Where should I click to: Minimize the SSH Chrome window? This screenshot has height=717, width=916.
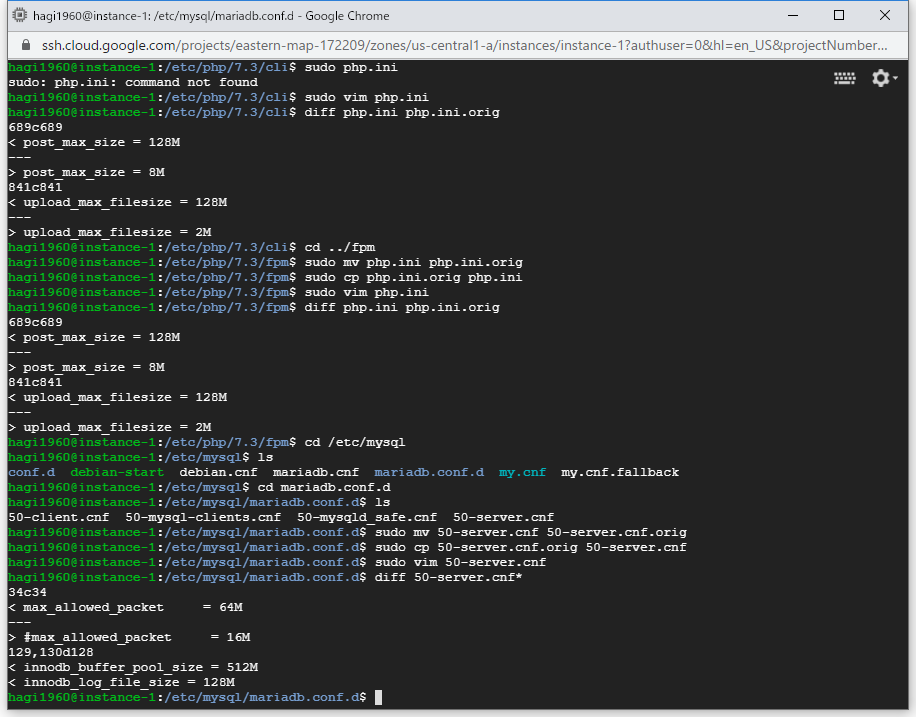click(x=793, y=16)
